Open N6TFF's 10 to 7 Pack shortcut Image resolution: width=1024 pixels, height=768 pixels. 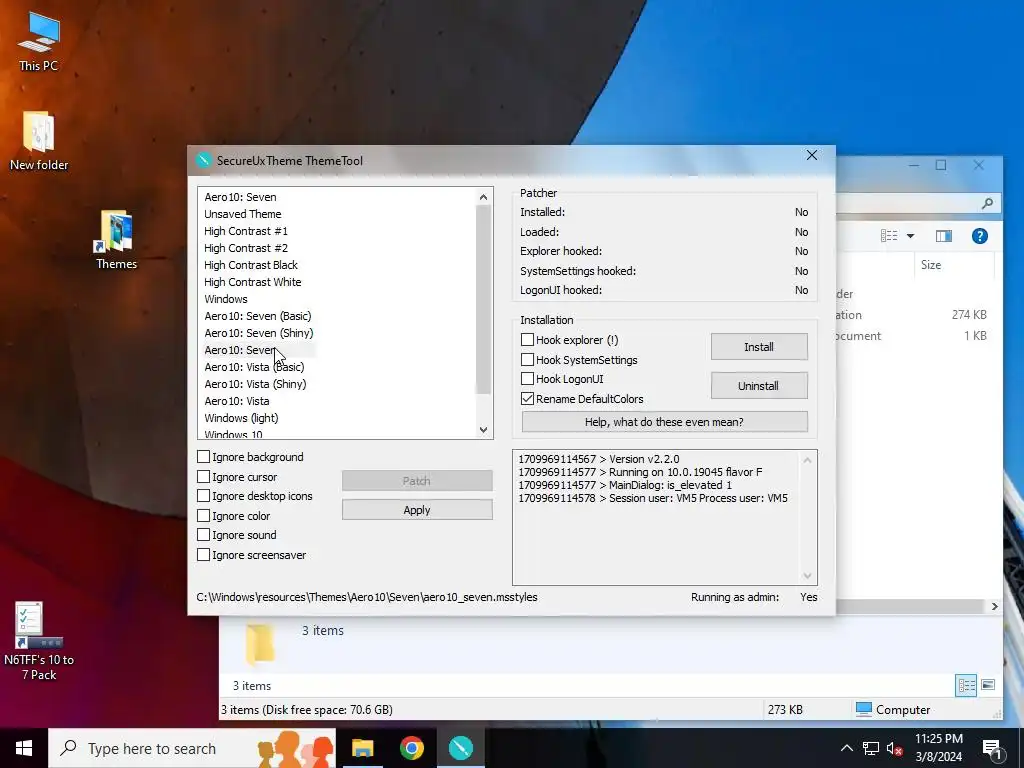(x=39, y=640)
